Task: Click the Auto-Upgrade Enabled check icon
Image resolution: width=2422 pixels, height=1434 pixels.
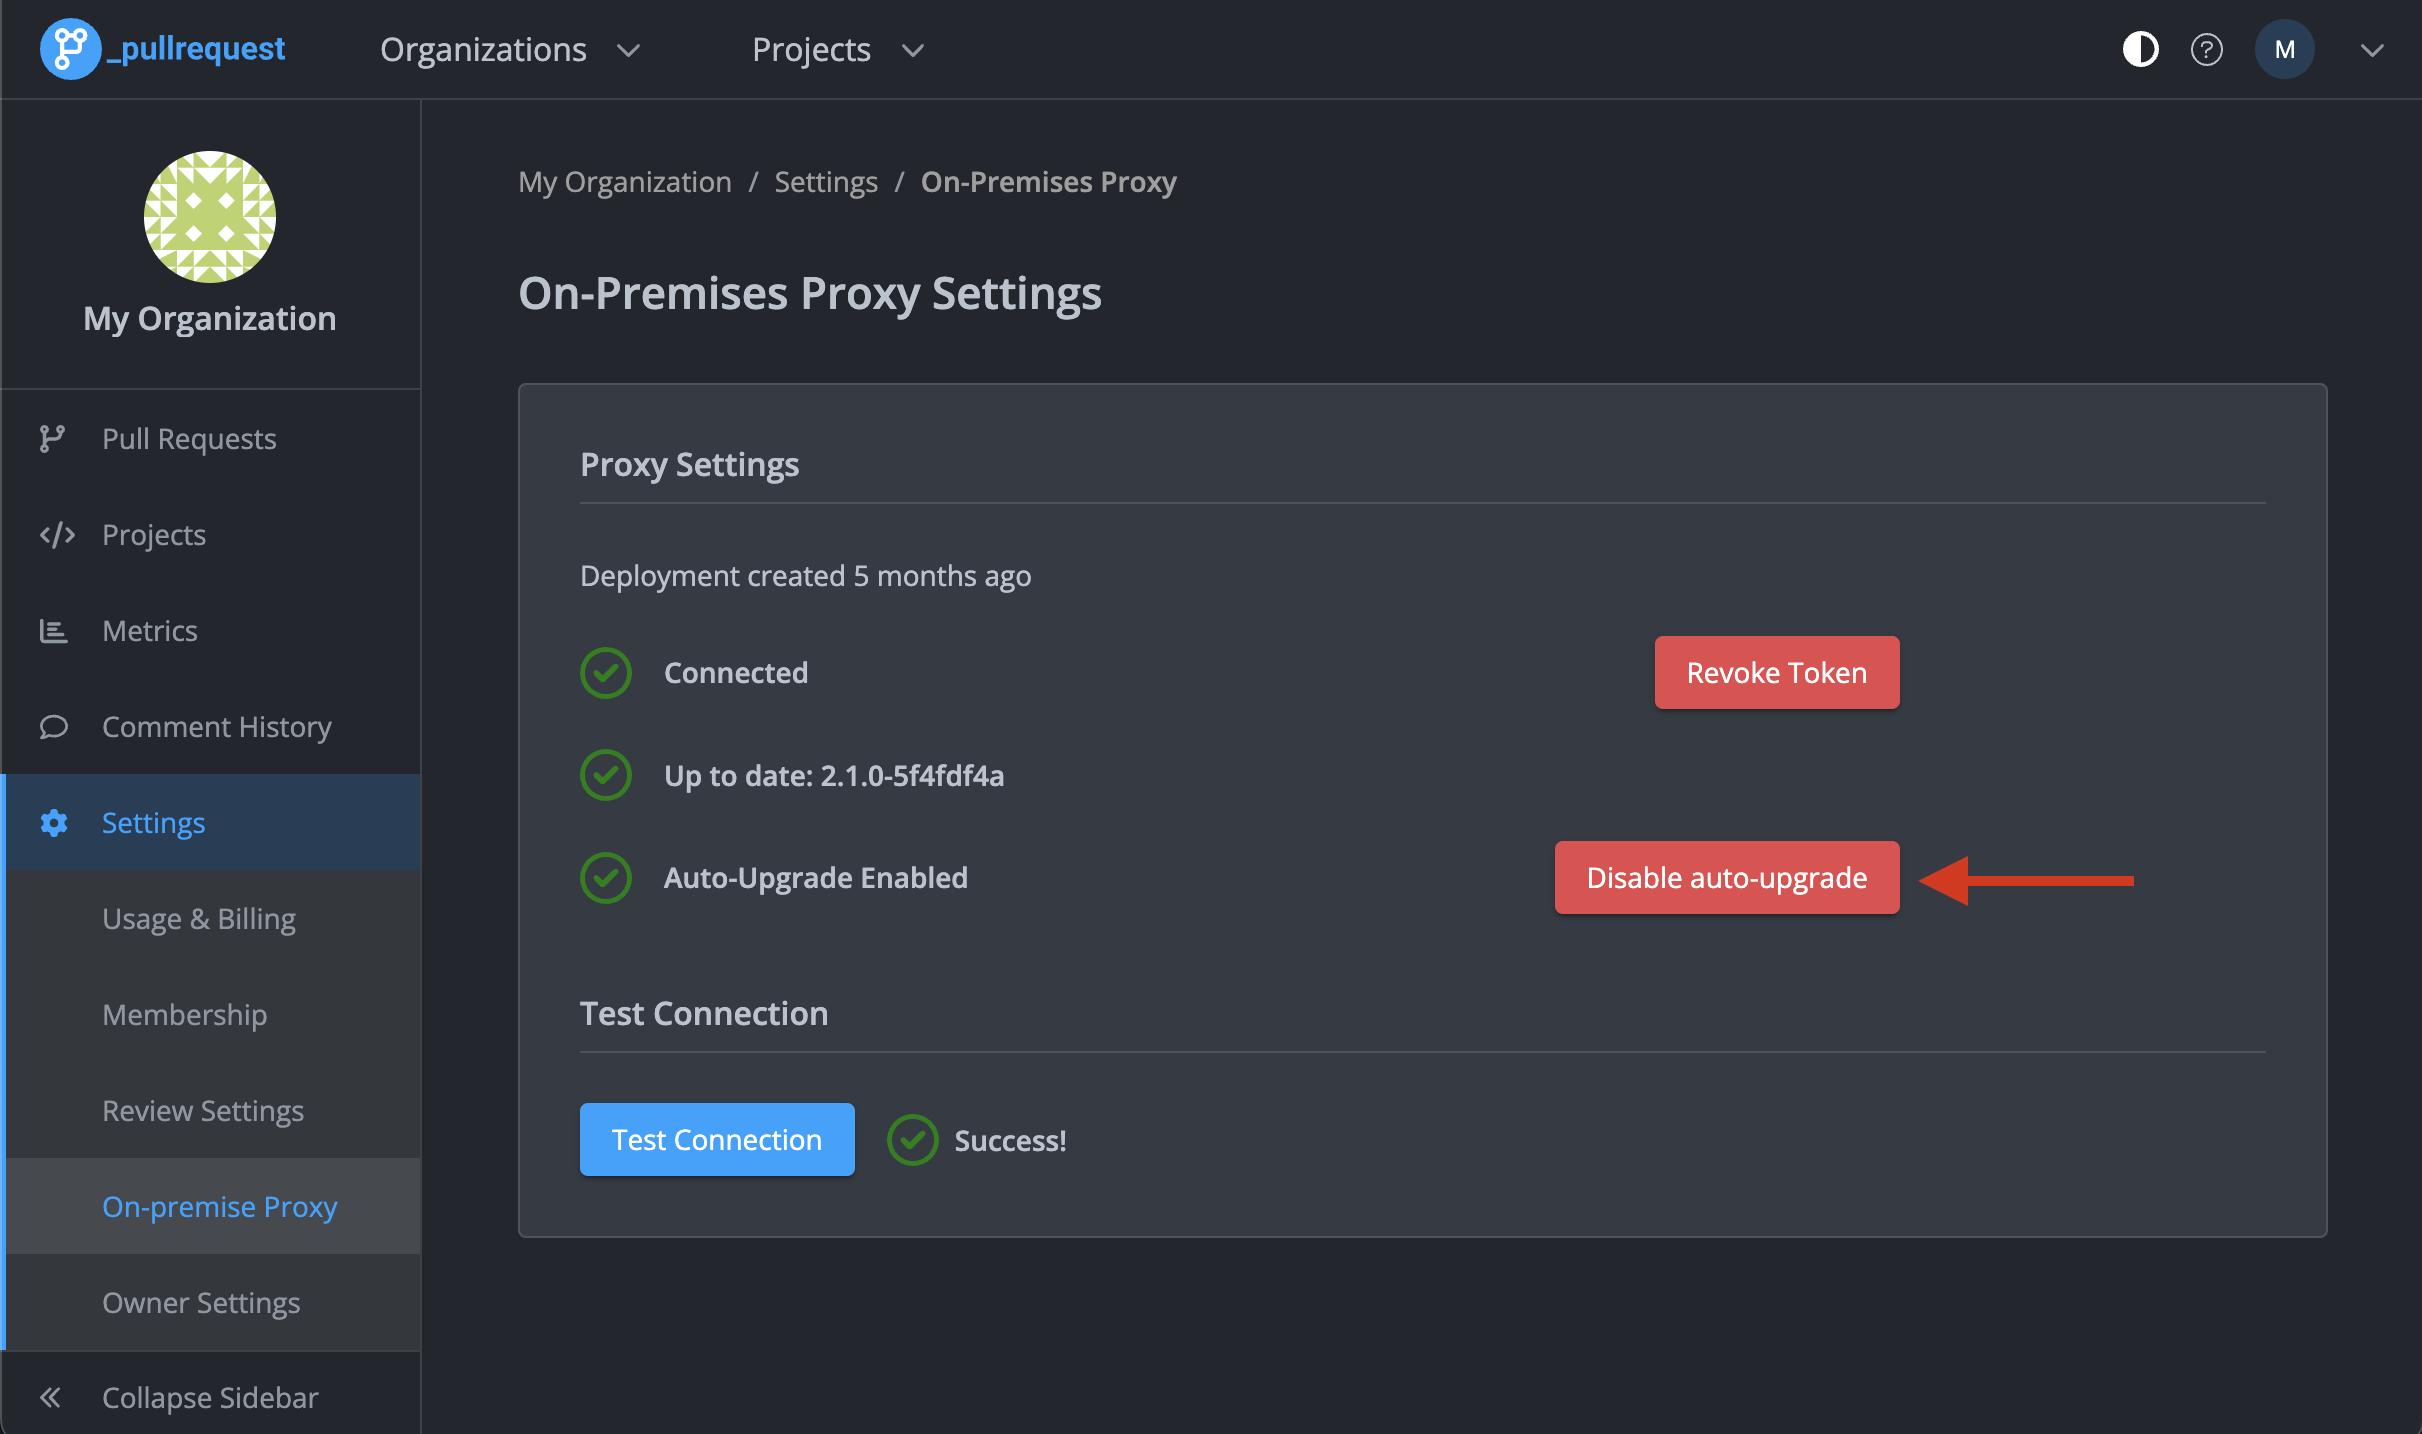Action: (605, 878)
